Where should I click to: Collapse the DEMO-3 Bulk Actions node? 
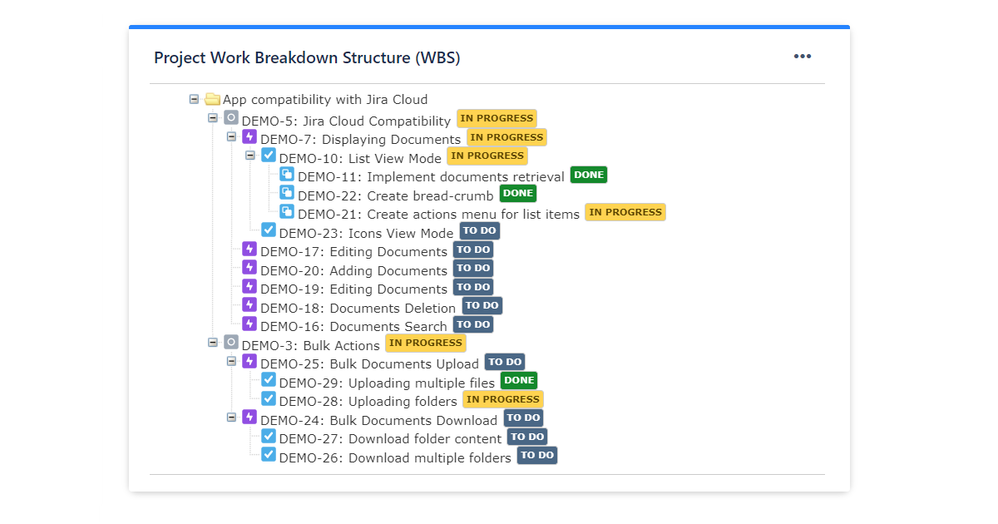coord(213,343)
